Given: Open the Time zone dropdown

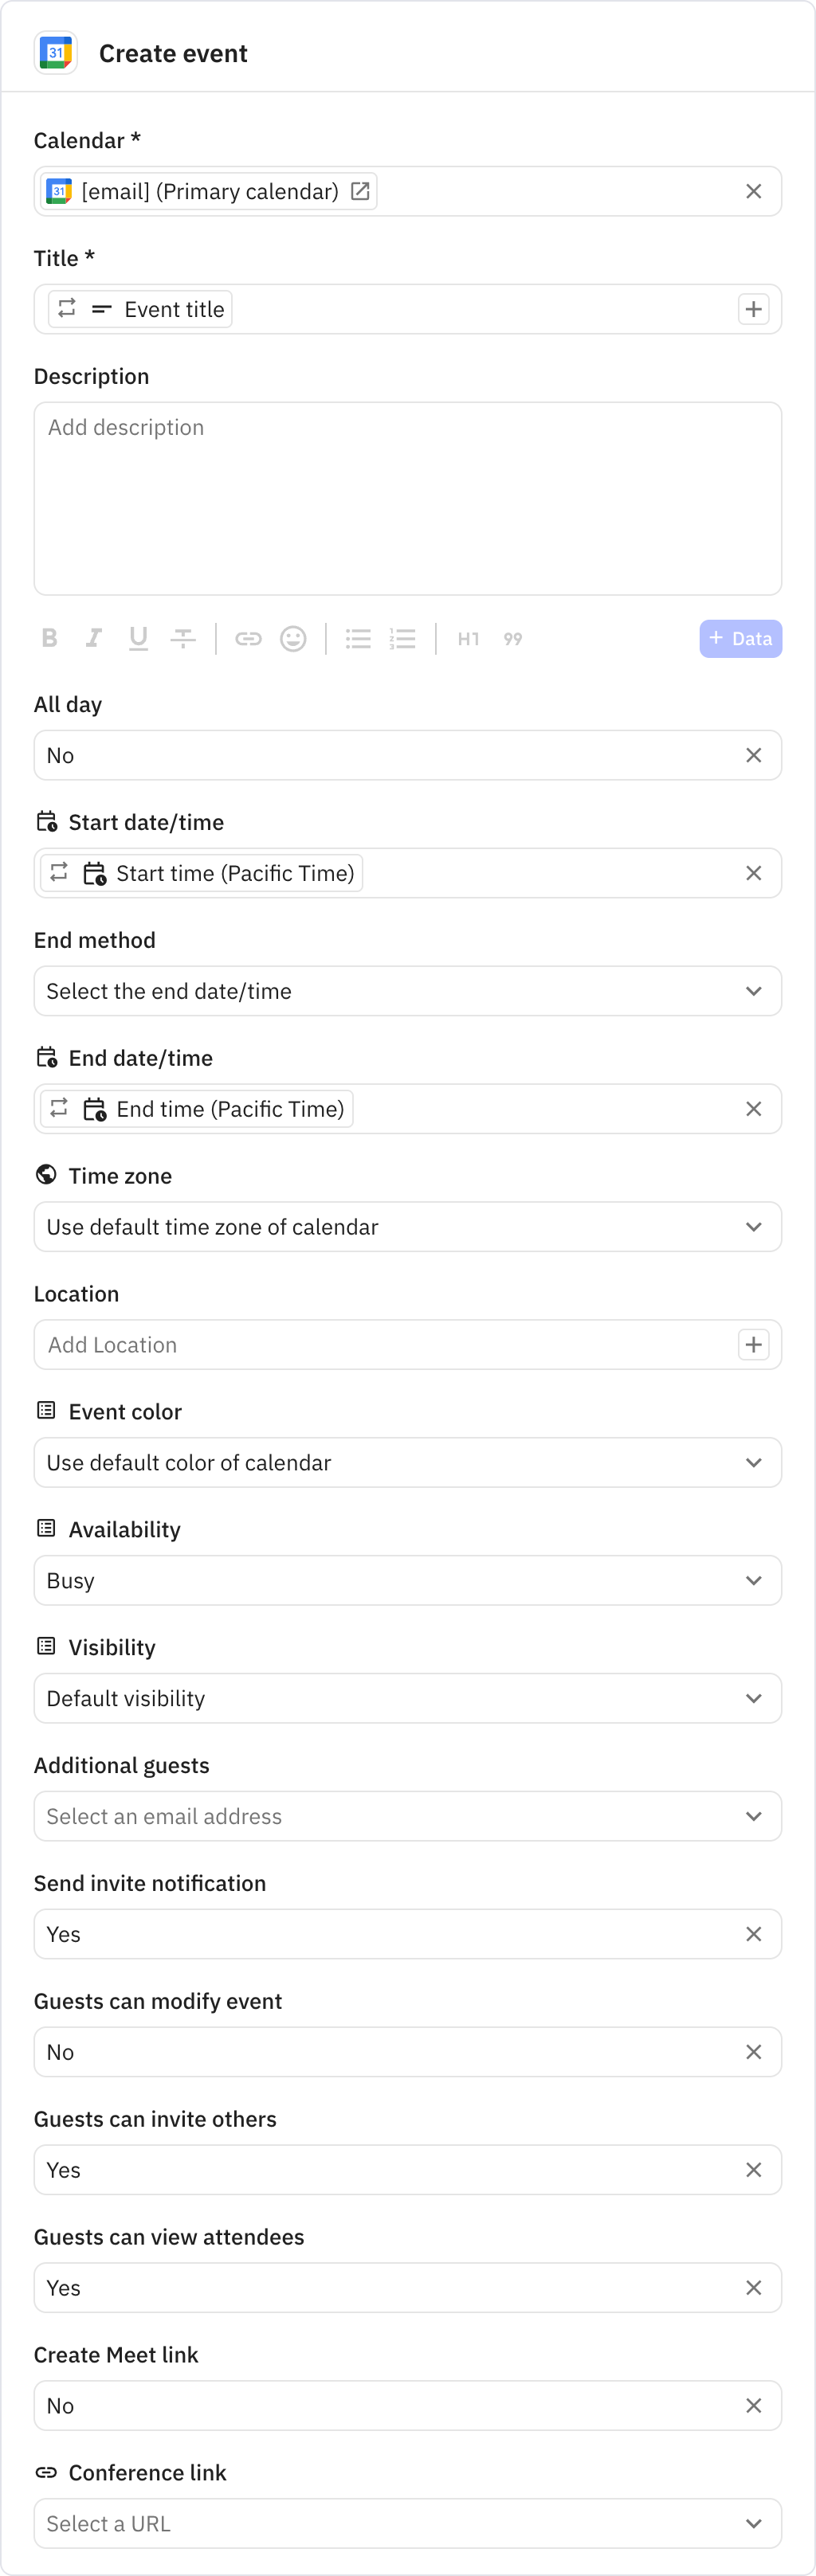Looking at the screenshot, I should pyautogui.click(x=754, y=1227).
